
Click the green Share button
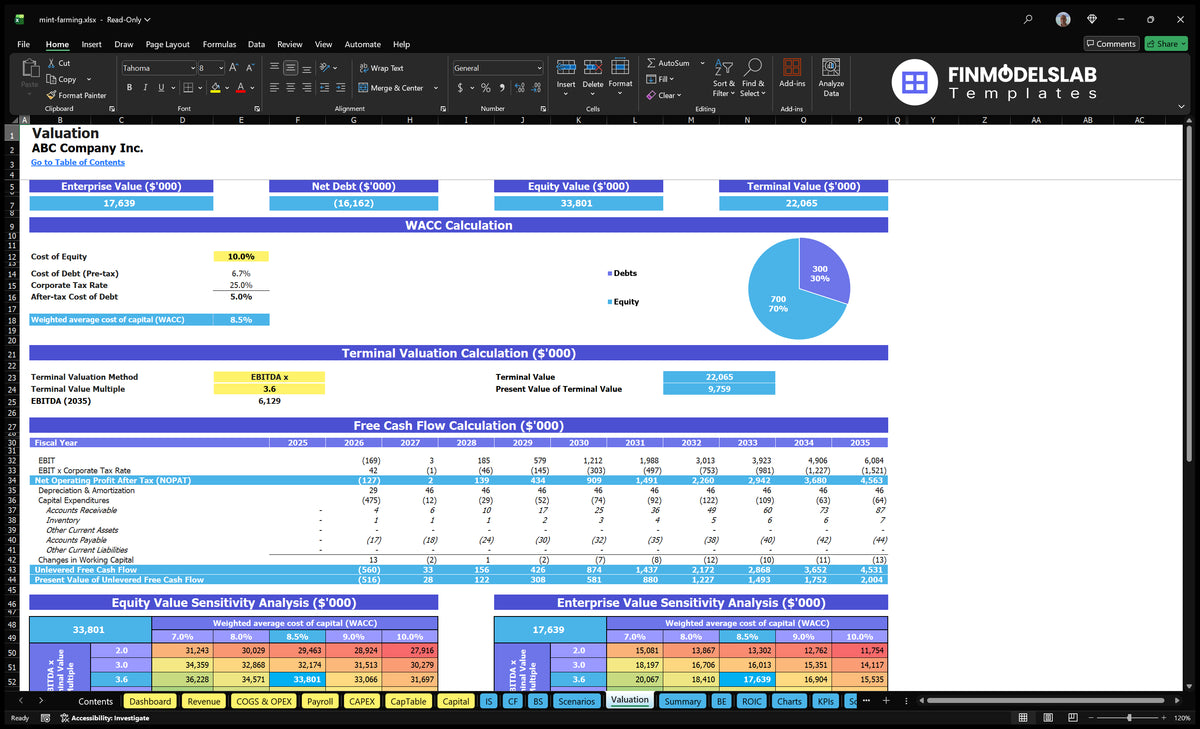click(1165, 44)
